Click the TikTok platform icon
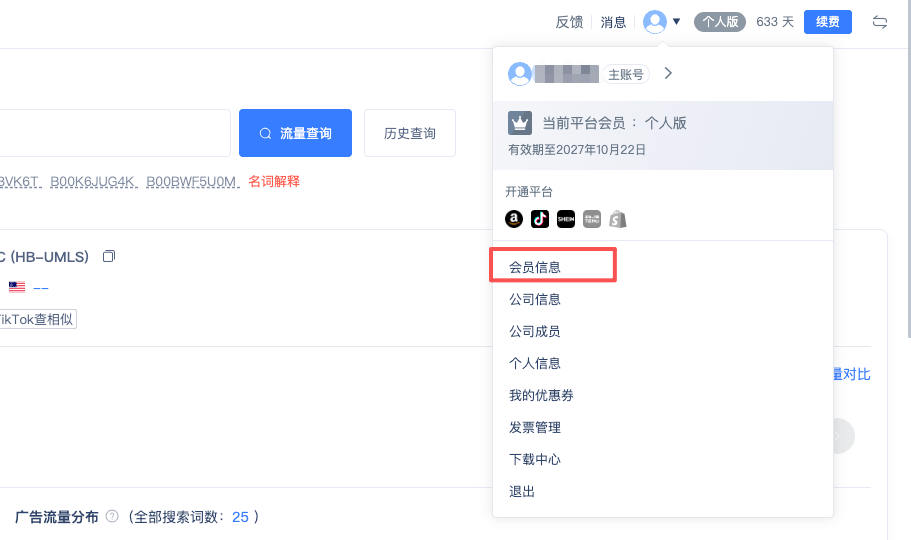Image resolution: width=911 pixels, height=540 pixels. pyautogui.click(x=540, y=219)
